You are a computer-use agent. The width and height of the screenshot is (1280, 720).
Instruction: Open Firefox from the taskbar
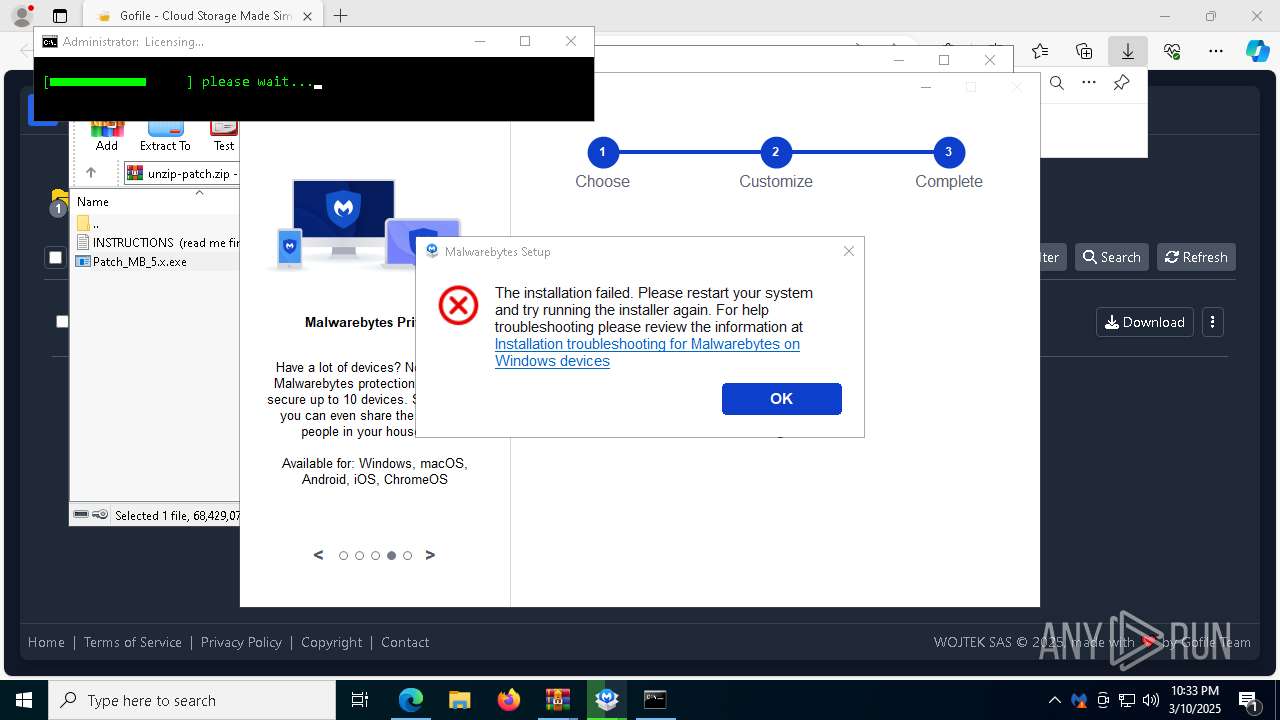(x=509, y=700)
